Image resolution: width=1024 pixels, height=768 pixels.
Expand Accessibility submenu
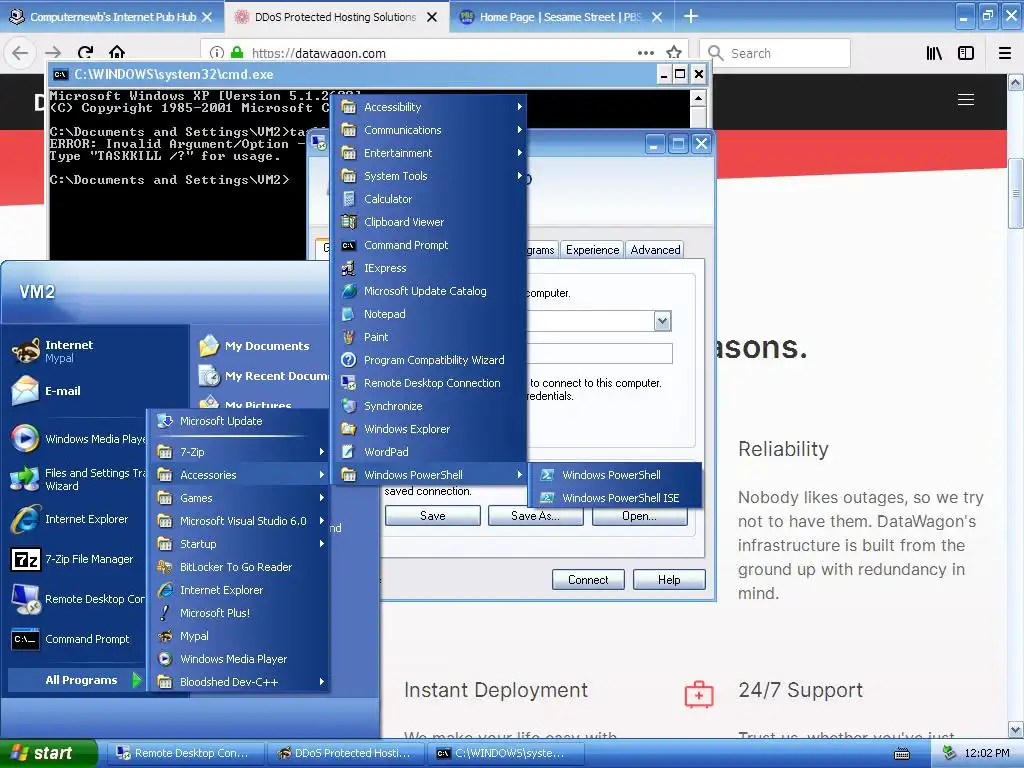click(x=431, y=107)
